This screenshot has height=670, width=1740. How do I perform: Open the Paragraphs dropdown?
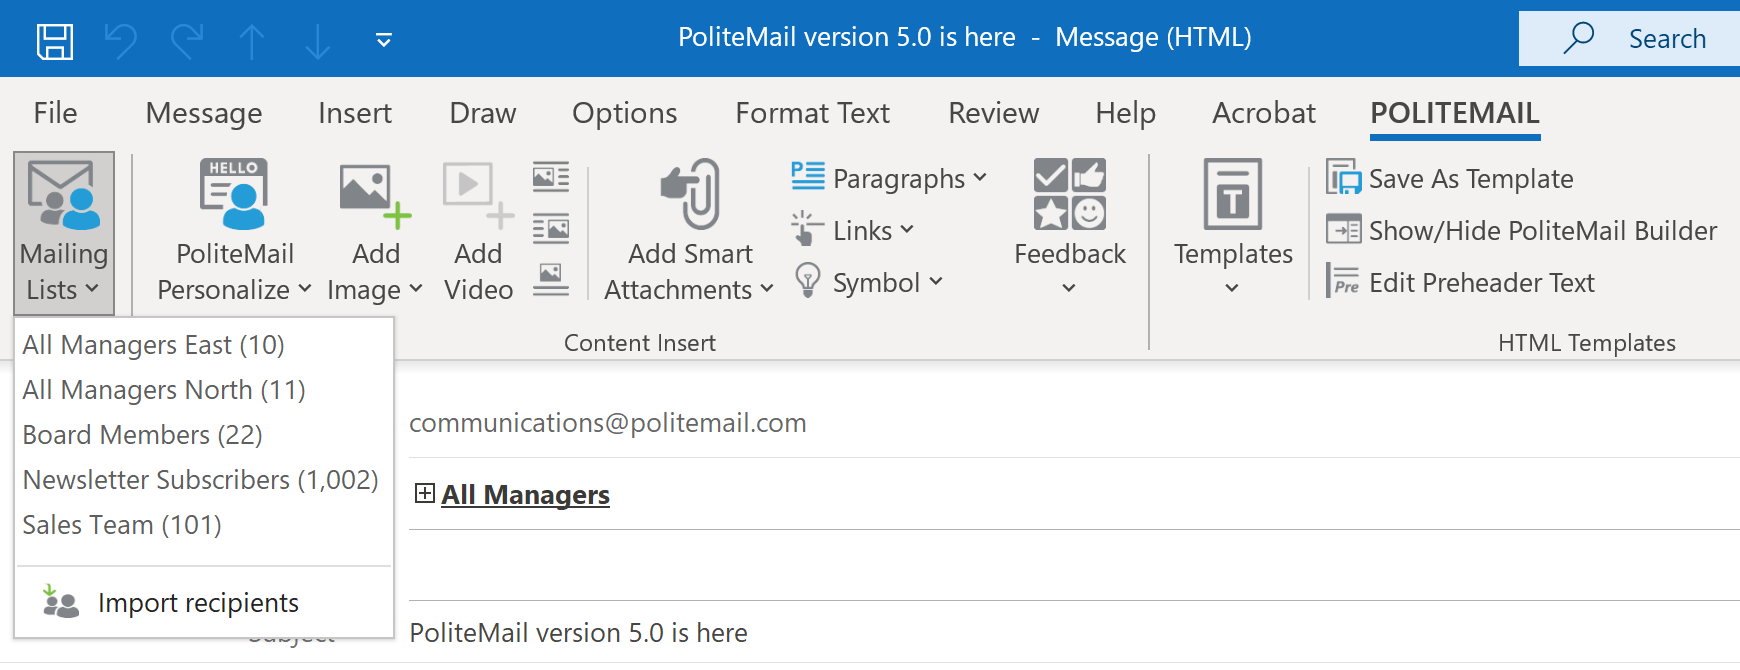click(x=889, y=179)
